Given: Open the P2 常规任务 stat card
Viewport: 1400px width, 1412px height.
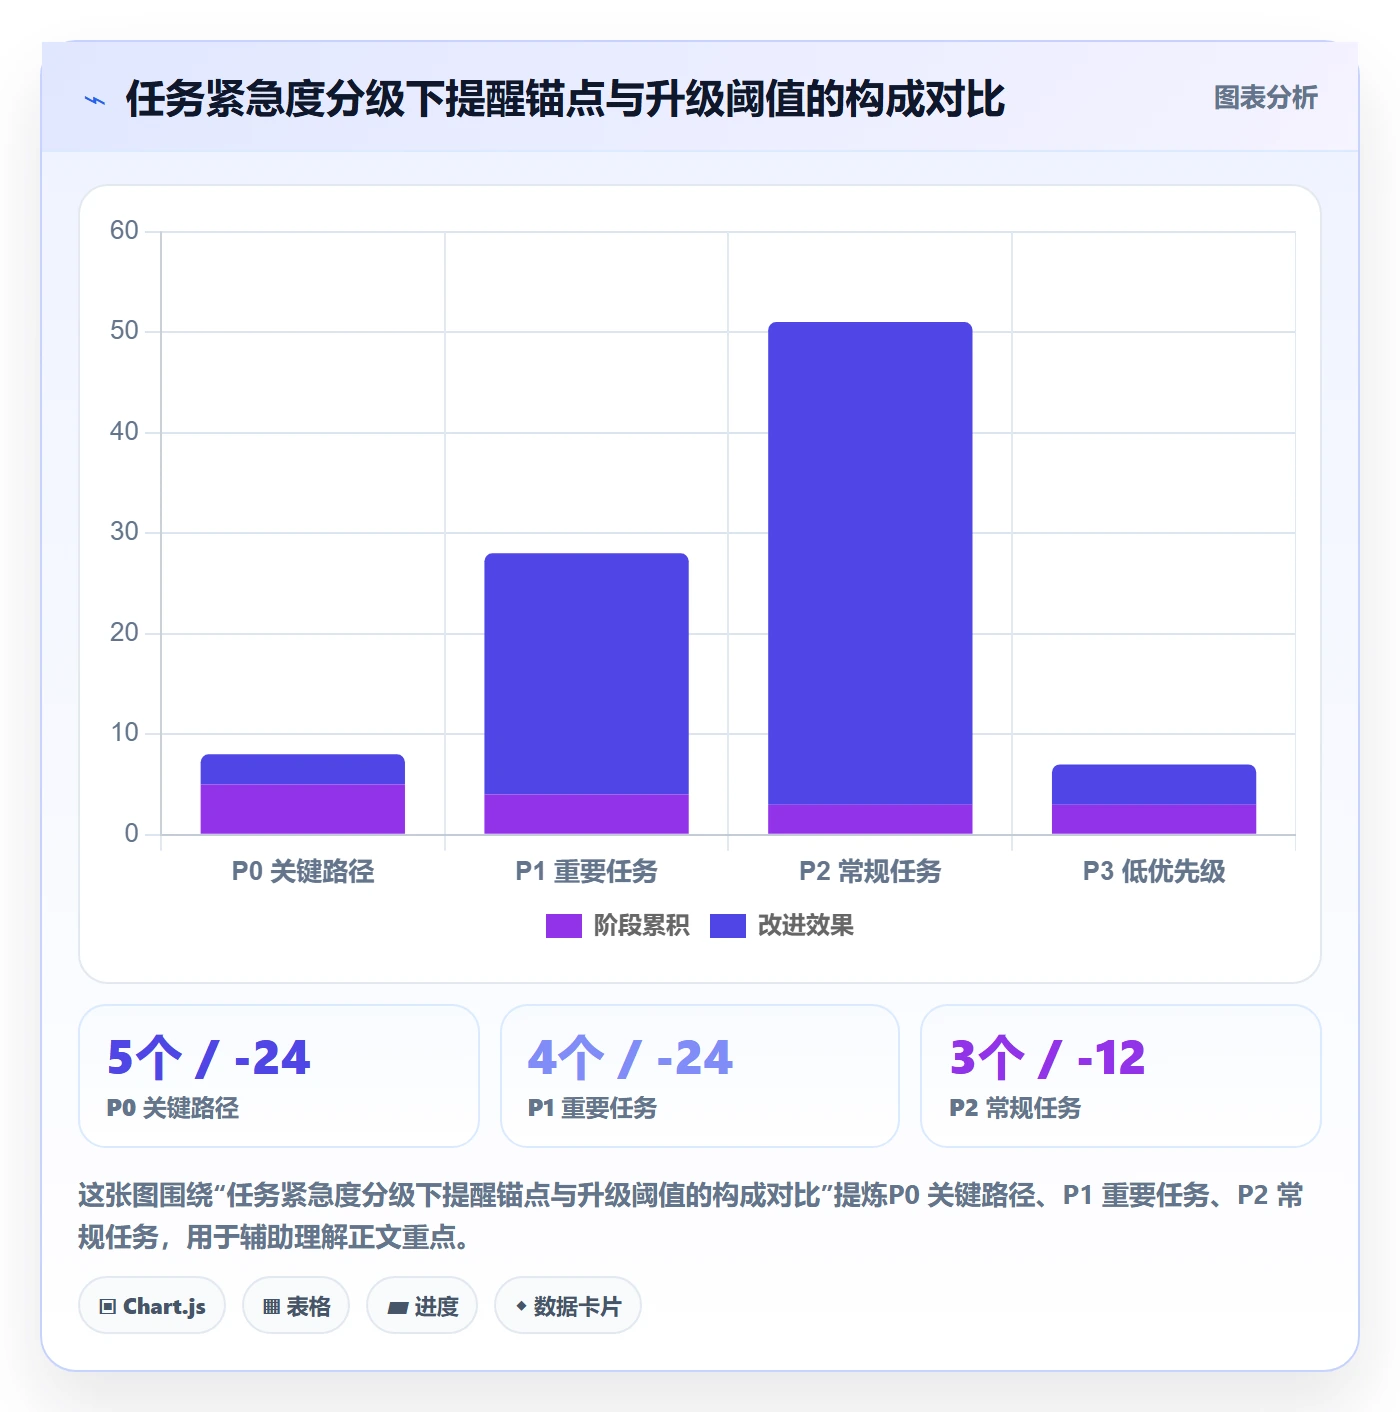Looking at the screenshot, I should tap(1121, 1076).
